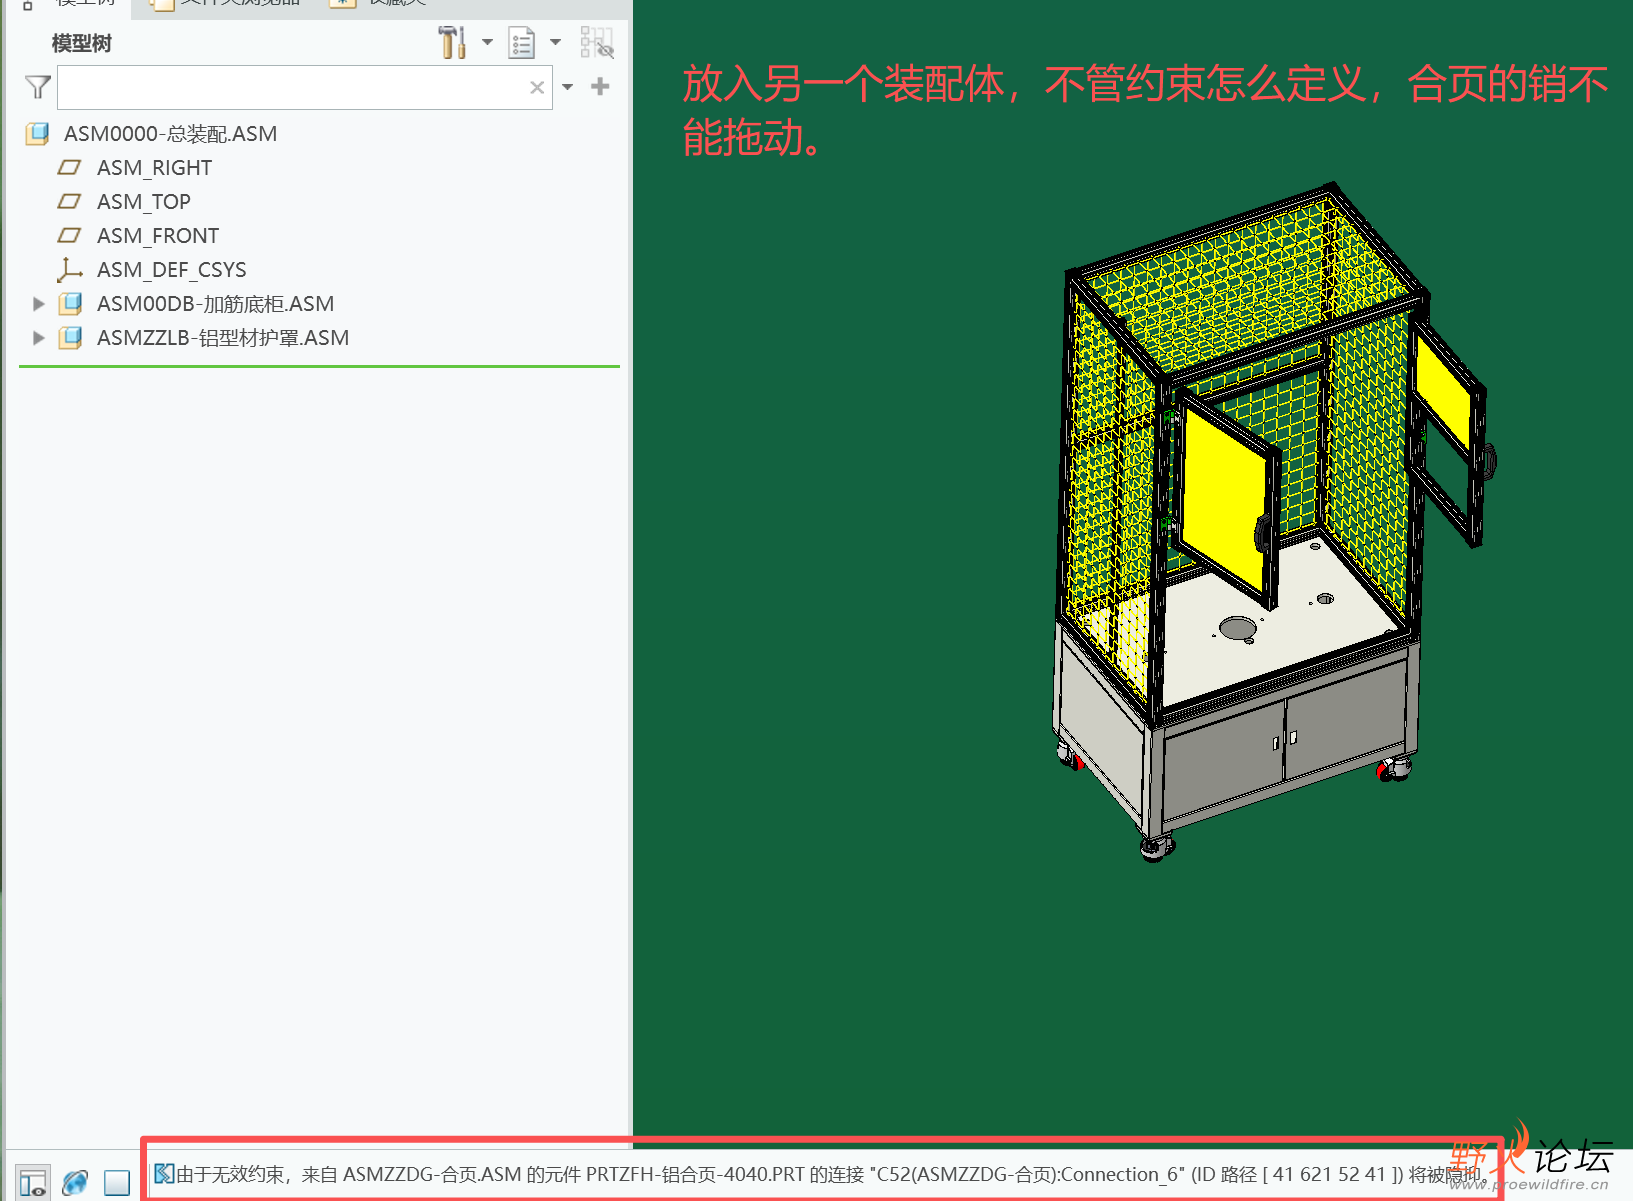
Task: Select ASM00DB-加筋底柜.ASM assembly
Action: click(x=215, y=304)
